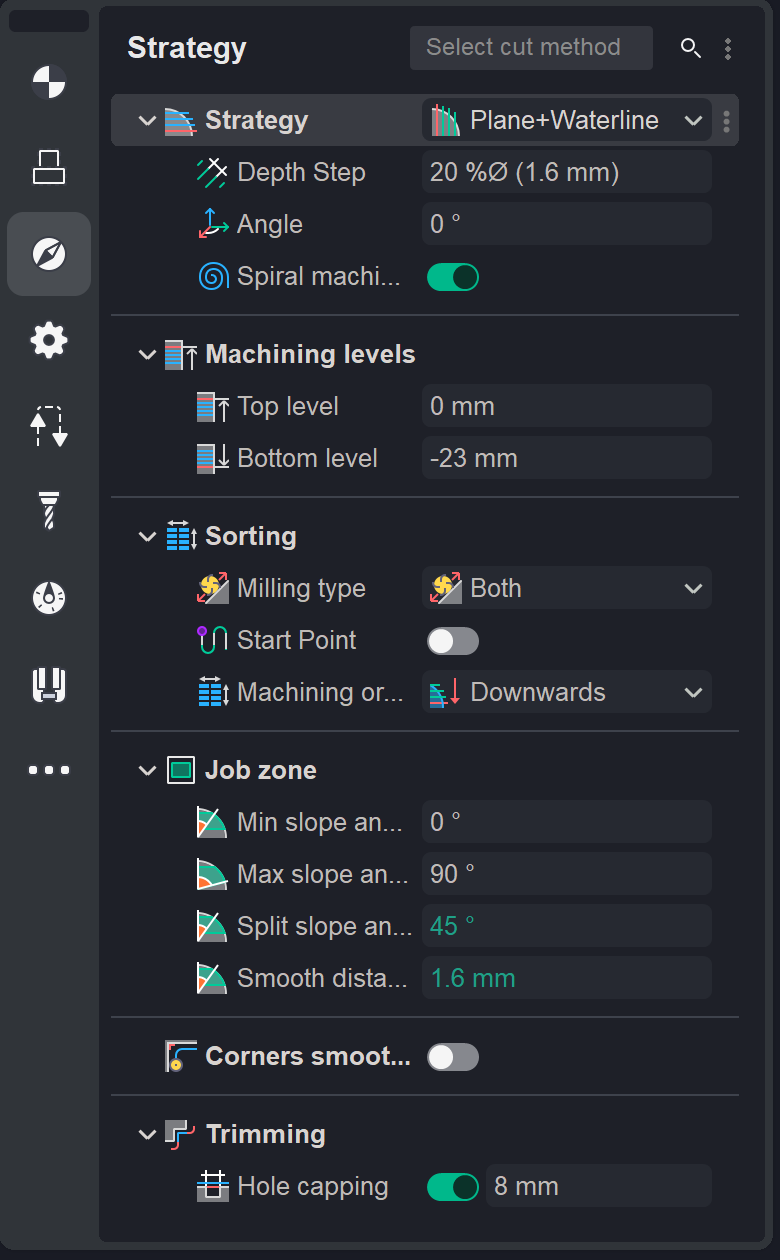Viewport: 780px width, 1260px height.
Task: Open the fixture clamp sidebar icon
Action: [x=49, y=684]
